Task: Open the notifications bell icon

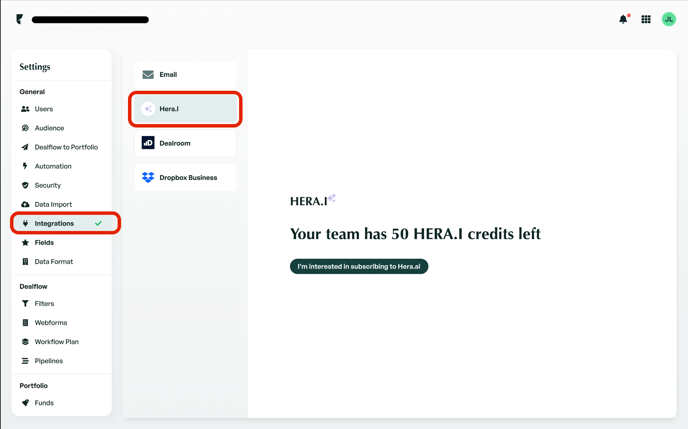Action: point(623,19)
